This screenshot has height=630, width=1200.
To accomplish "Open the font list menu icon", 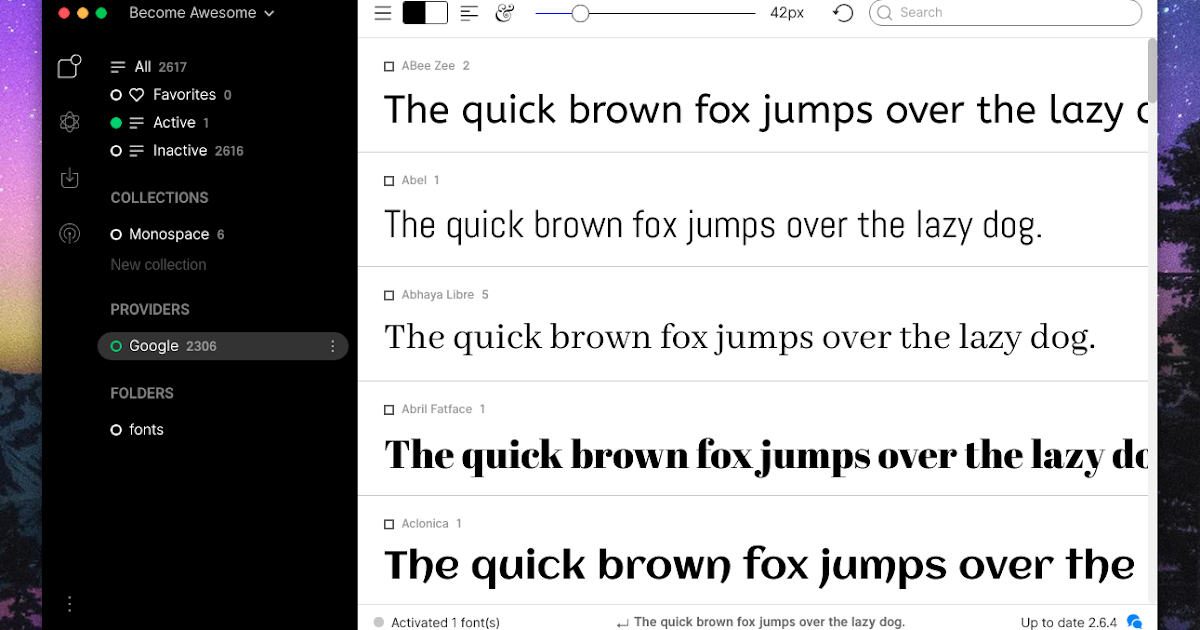I will point(382,13).
